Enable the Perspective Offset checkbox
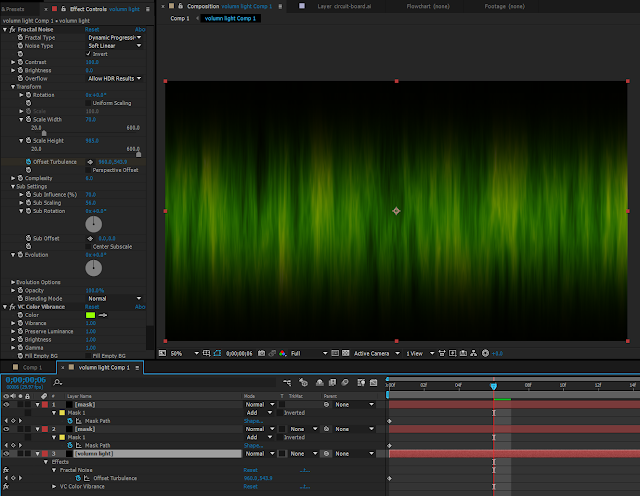640x496 pixels. point(88,170)
